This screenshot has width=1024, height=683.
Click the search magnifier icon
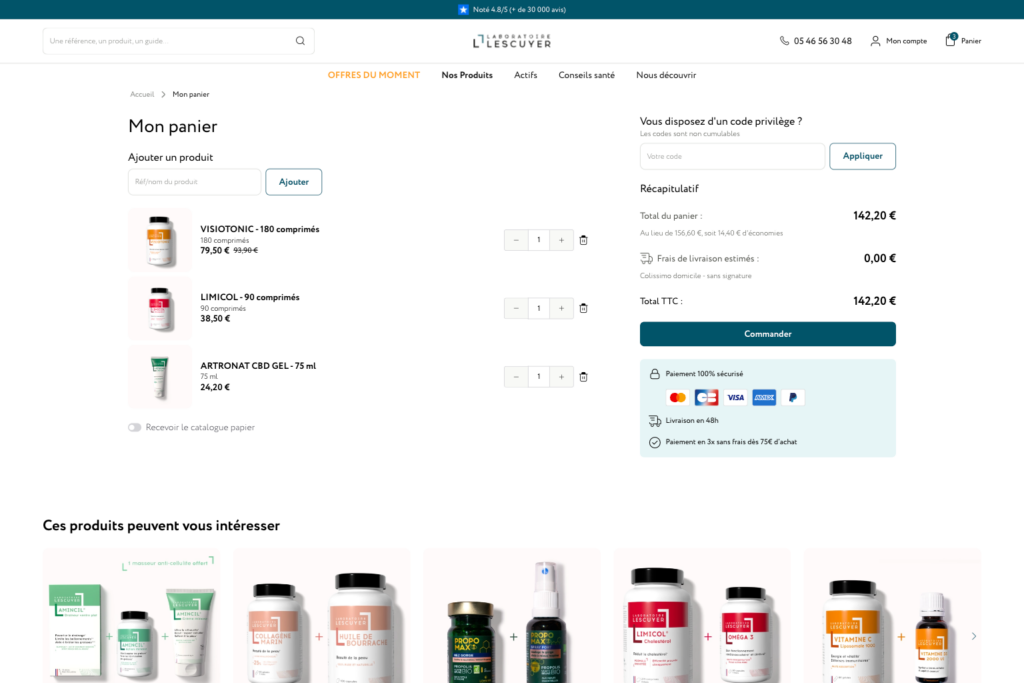point(300,40)
